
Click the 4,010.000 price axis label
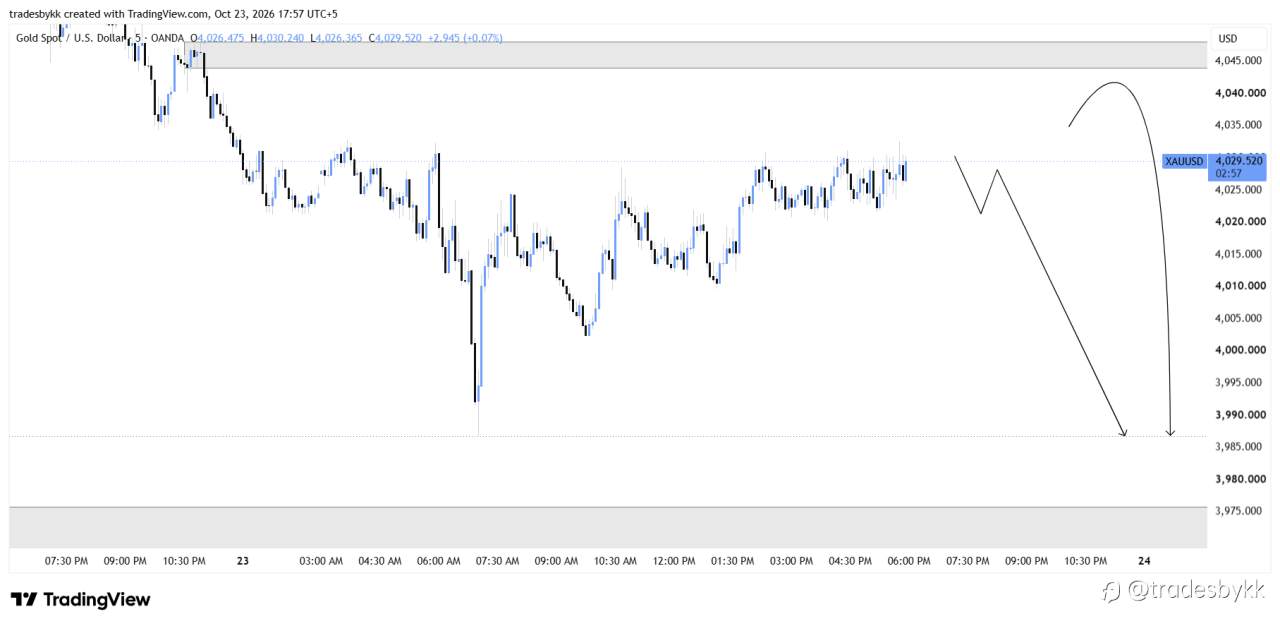[1239, 286]
